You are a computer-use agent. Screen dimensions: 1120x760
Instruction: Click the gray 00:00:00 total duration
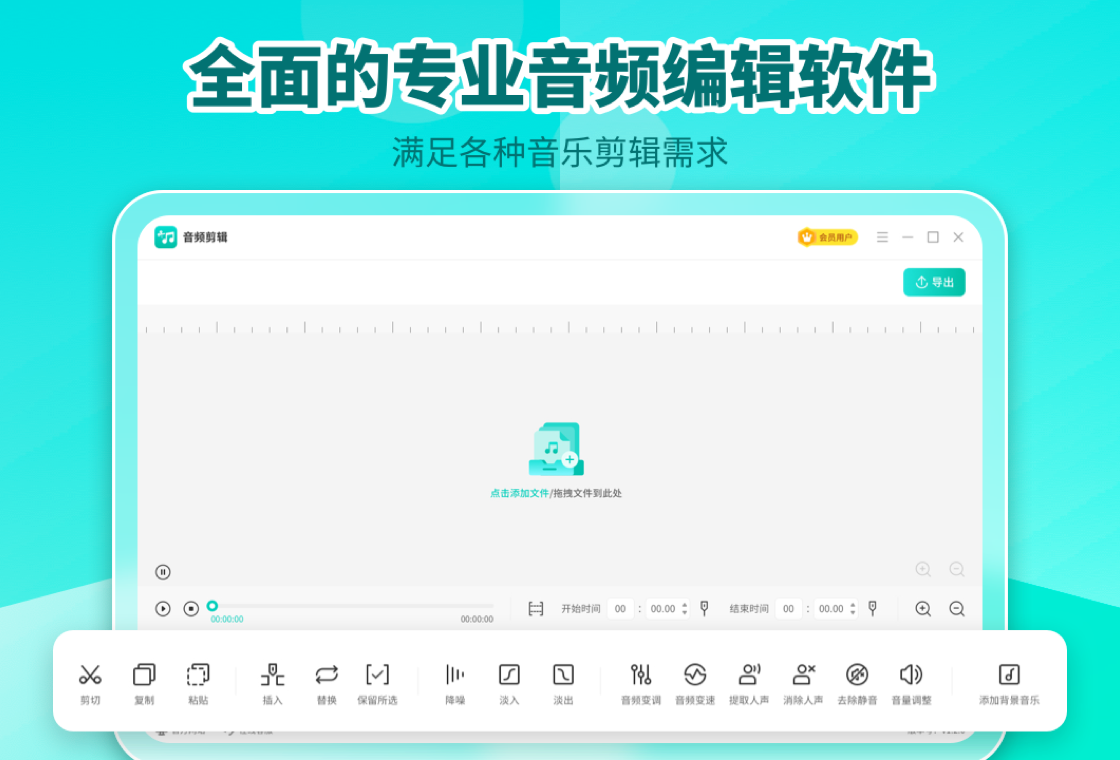click(x=476, y=619)
